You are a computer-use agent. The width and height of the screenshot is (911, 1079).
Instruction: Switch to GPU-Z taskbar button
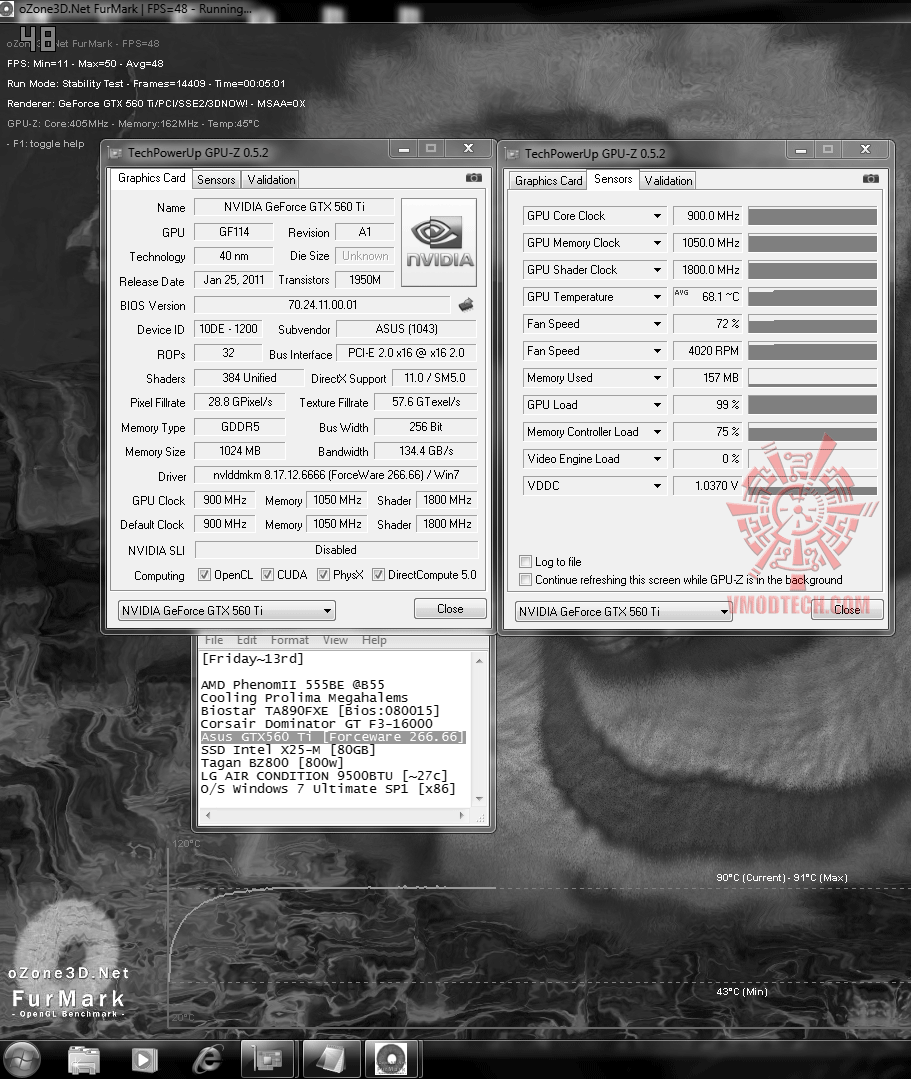[267, 1059]
